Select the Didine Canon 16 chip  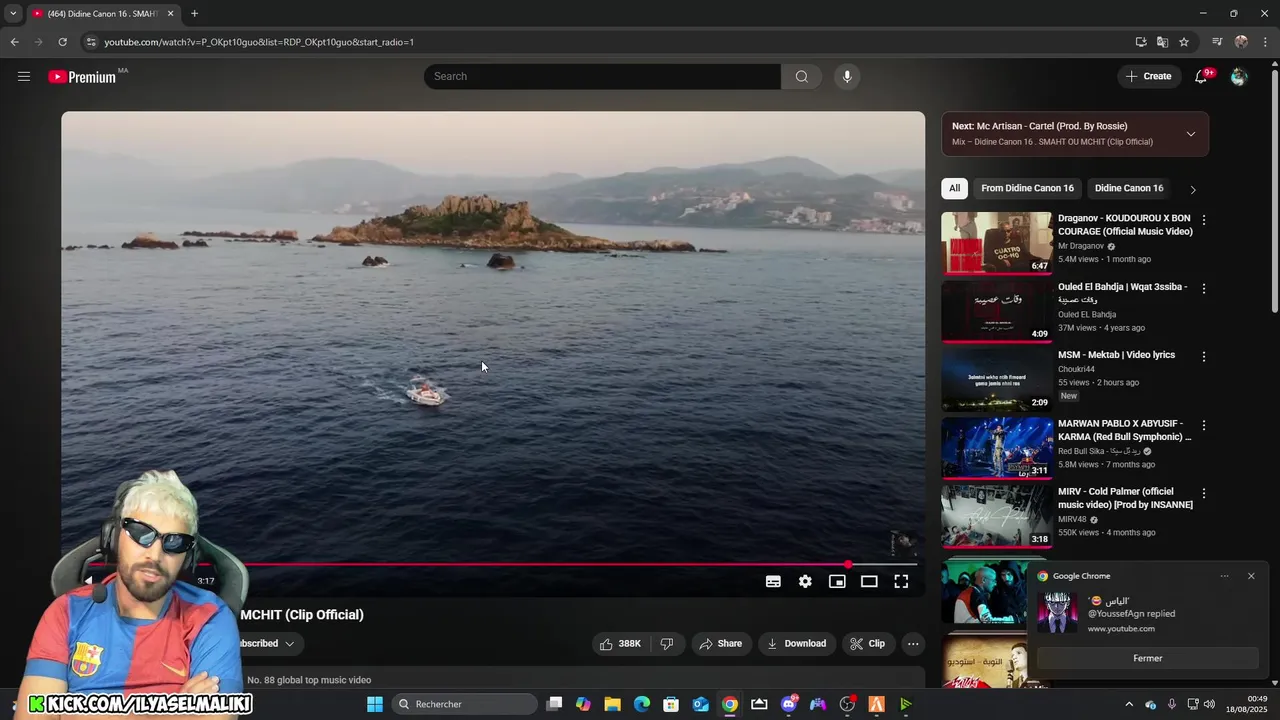coord(1129,188)
